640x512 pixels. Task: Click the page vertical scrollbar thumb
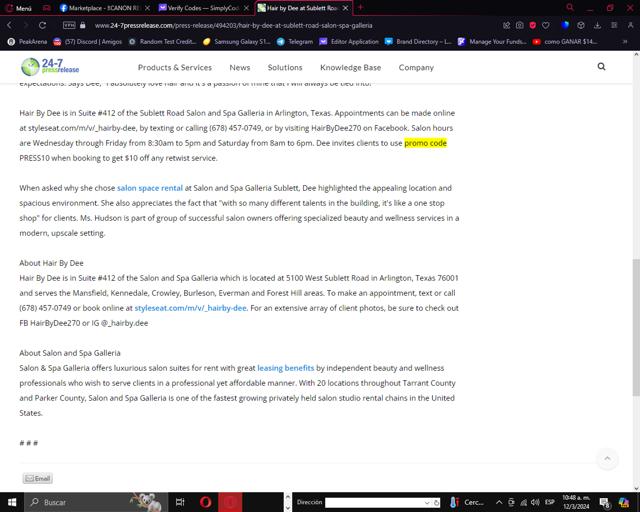(636, 327)
